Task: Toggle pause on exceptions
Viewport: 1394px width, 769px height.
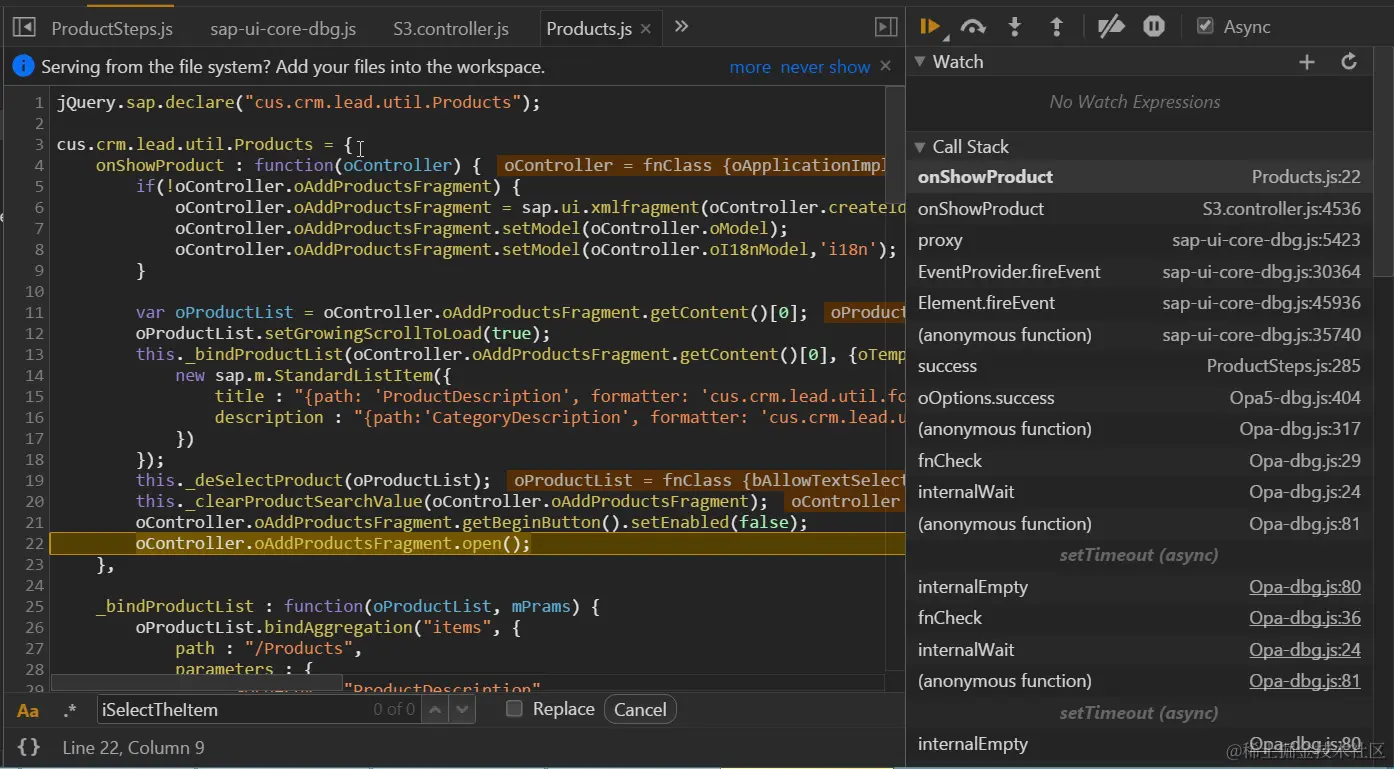Action: click(1154, 27)
